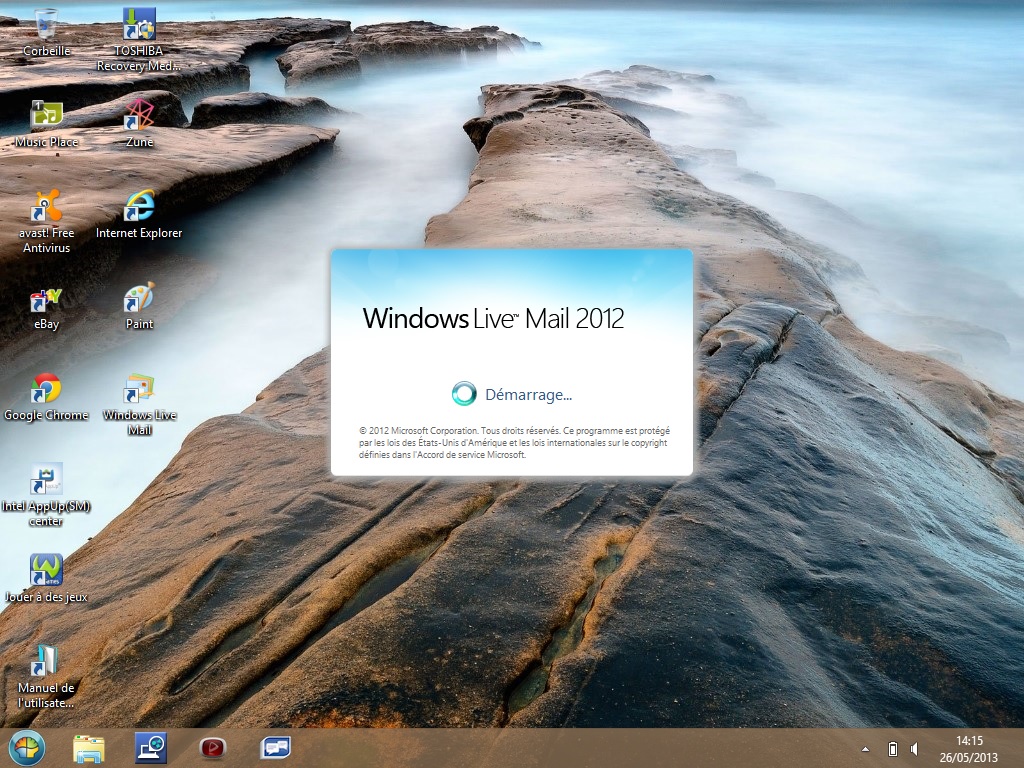Select the Jouer à des jeux icon
The image size is (1024, 768).
click(46, 578)
